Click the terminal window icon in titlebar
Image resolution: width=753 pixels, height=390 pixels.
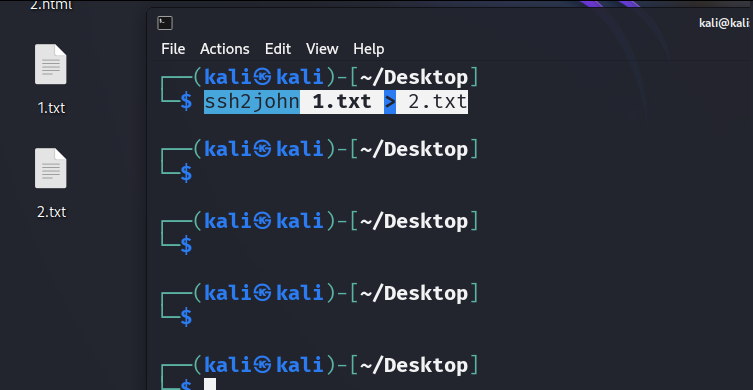pyautogui.click(x=165, y=23)
